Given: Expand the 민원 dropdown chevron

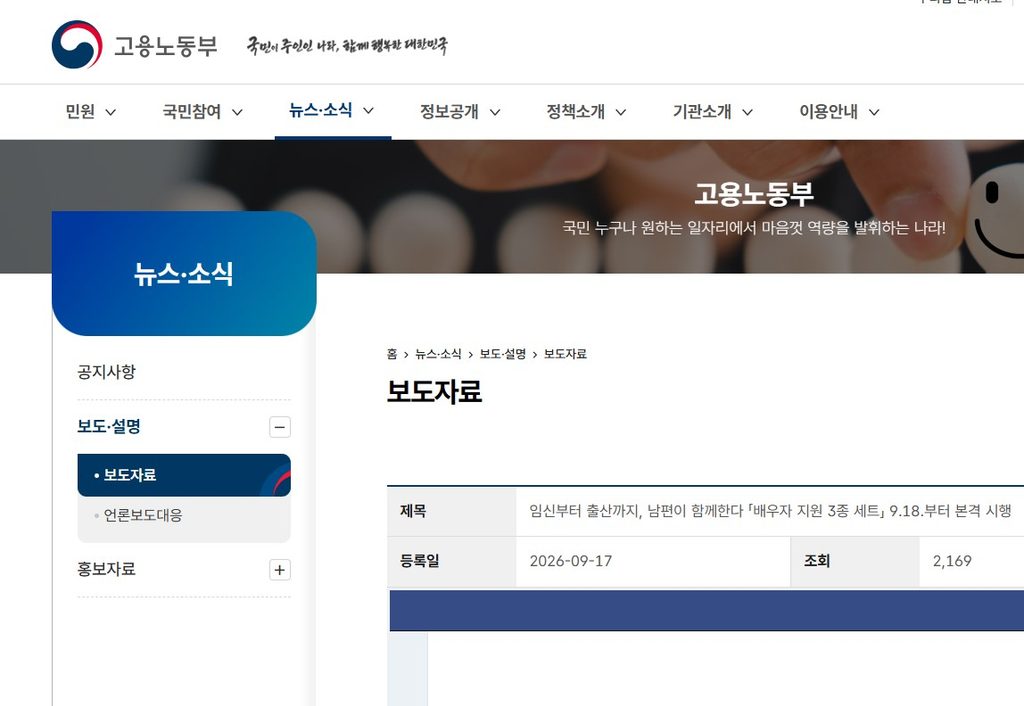Looking at the screenshot, I should [111, 112].
